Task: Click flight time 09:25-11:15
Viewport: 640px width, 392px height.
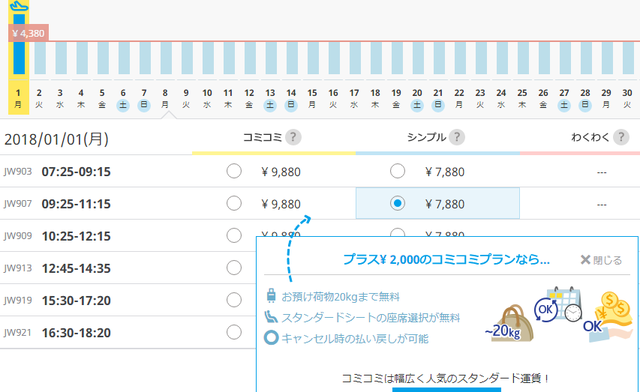Action: click(76, 204)
